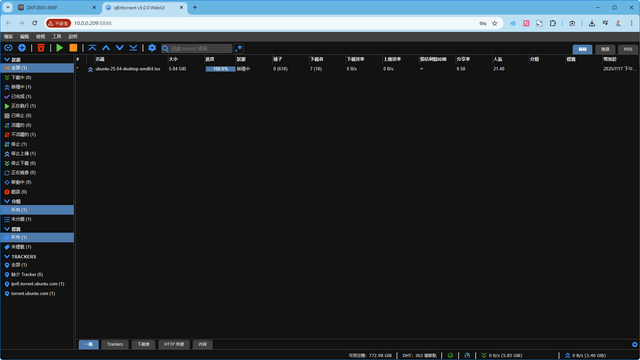Open options via the blue gear icon
The height and width of the screenshot is (360, 640).
pyautogui.click(x=152, y=48)
